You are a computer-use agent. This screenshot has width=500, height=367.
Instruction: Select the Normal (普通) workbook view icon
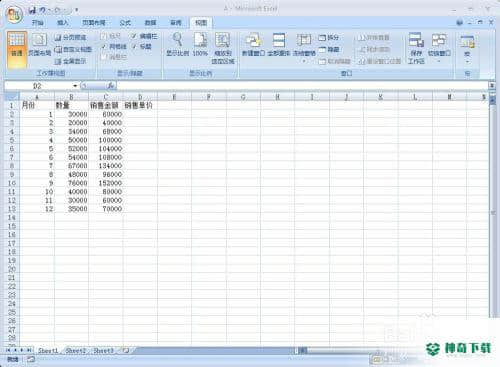pos(17,49)
